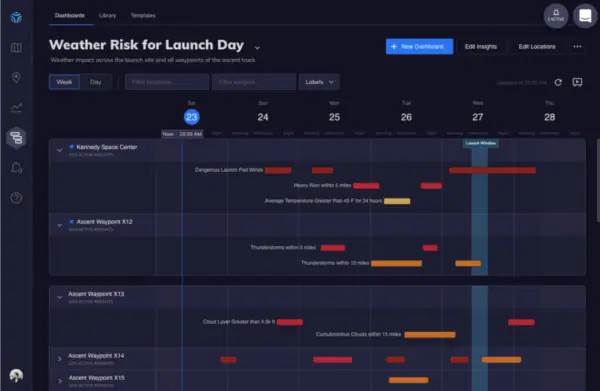Open the user avatar at sidebar bottom
The width and height of the screenshot is (600, 391).
click(16, 376)
